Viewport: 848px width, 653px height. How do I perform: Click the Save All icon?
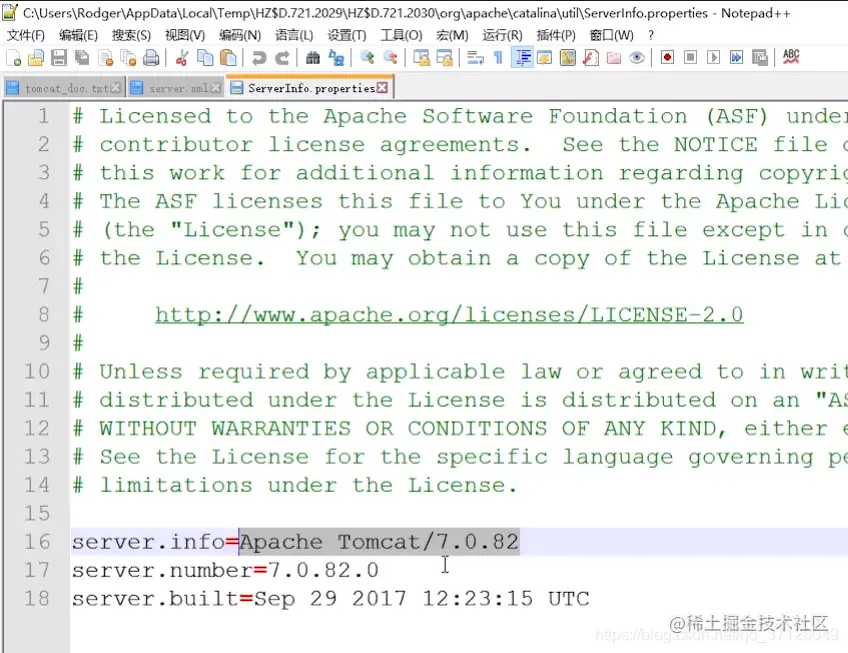pos(82,58)
